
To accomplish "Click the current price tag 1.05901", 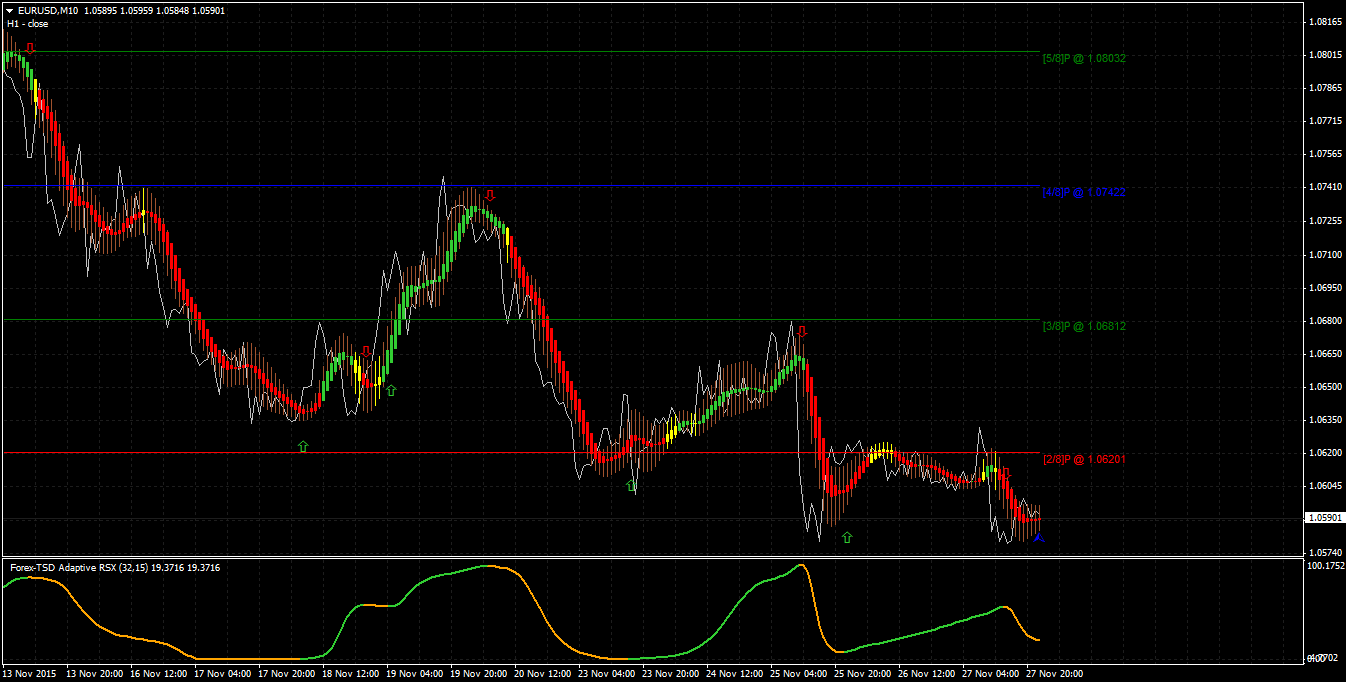I will coord(1324,518).
